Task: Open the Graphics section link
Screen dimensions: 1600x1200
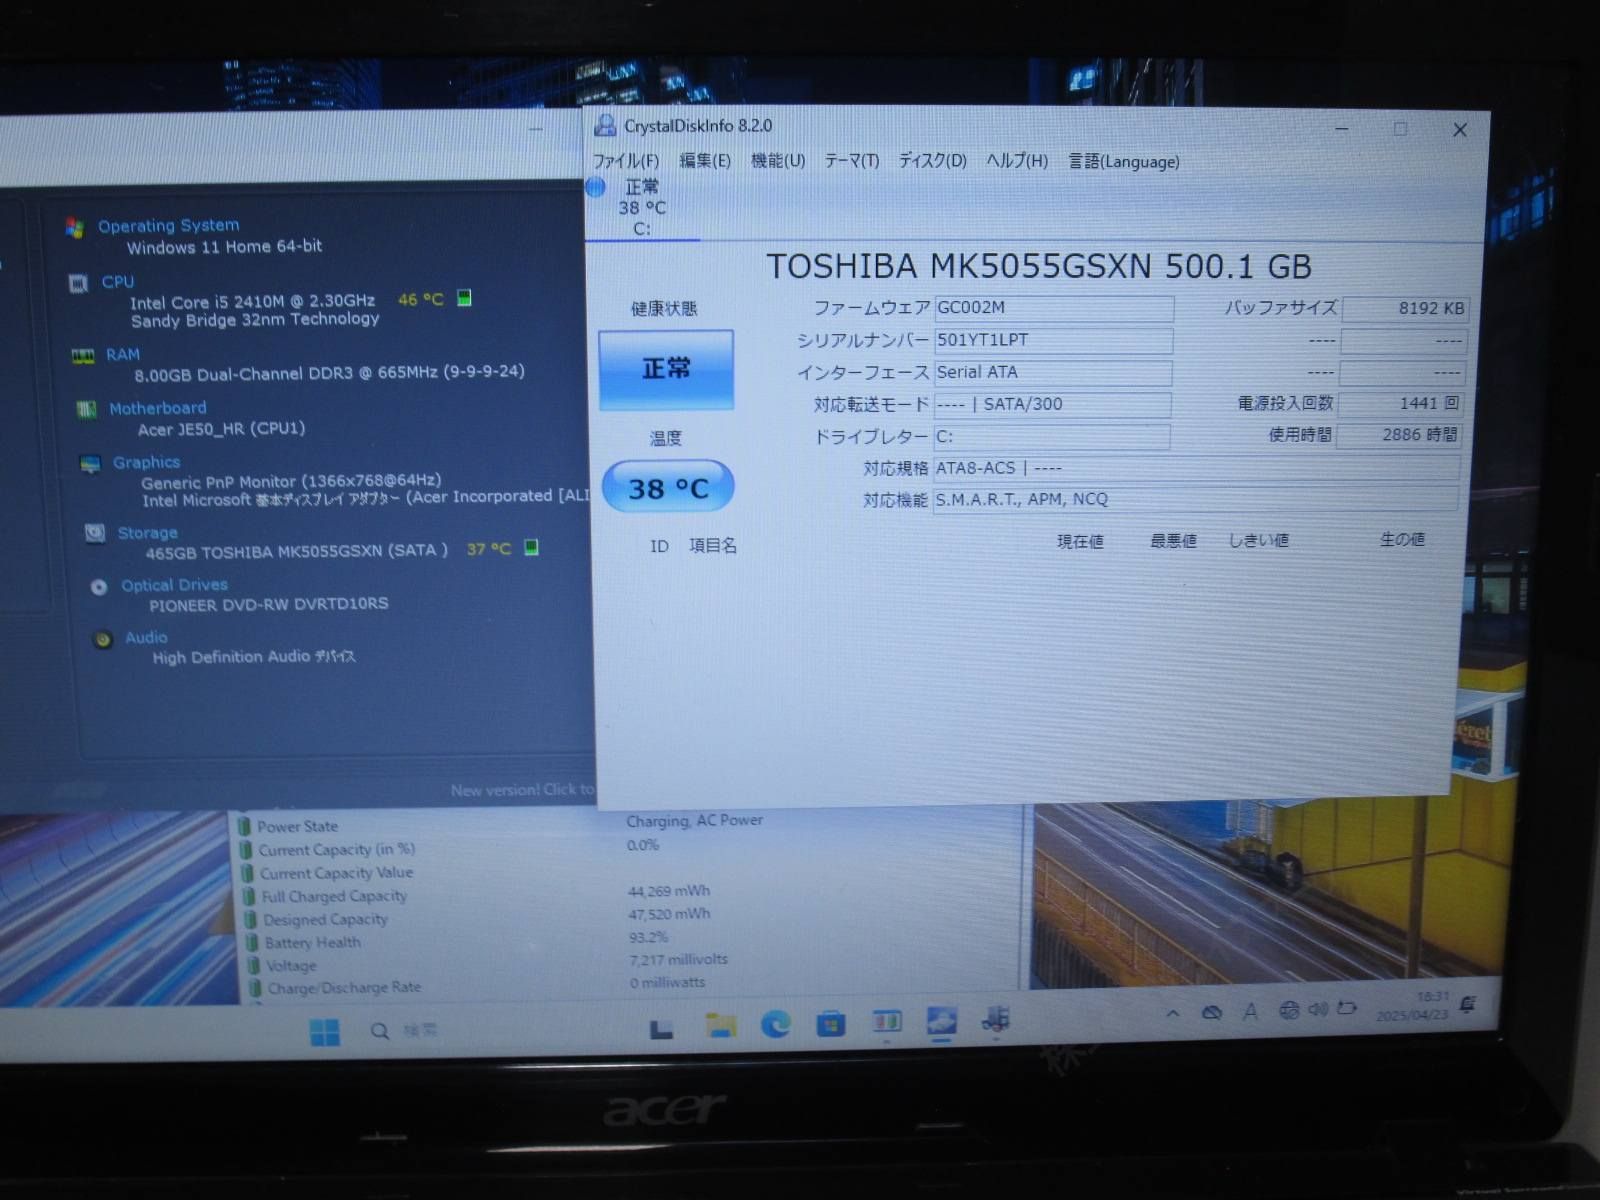Action: pyautogui.click(x=146, y=462)
